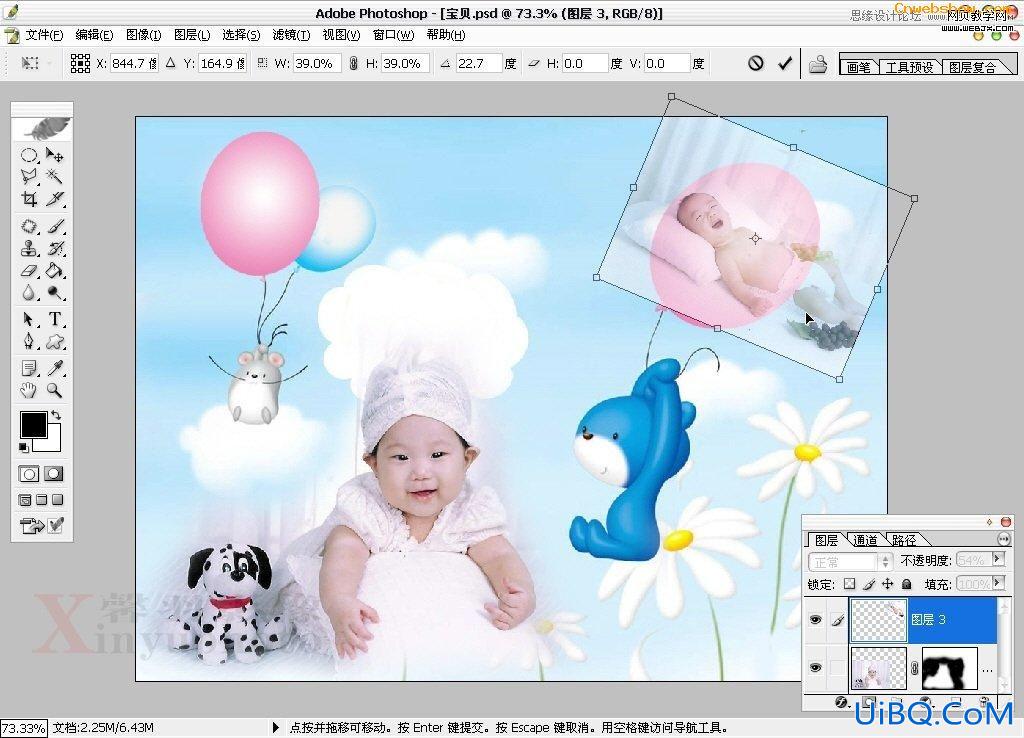Open the 图像(I) menu
The image size is (1024, 738).
point(143,35)
